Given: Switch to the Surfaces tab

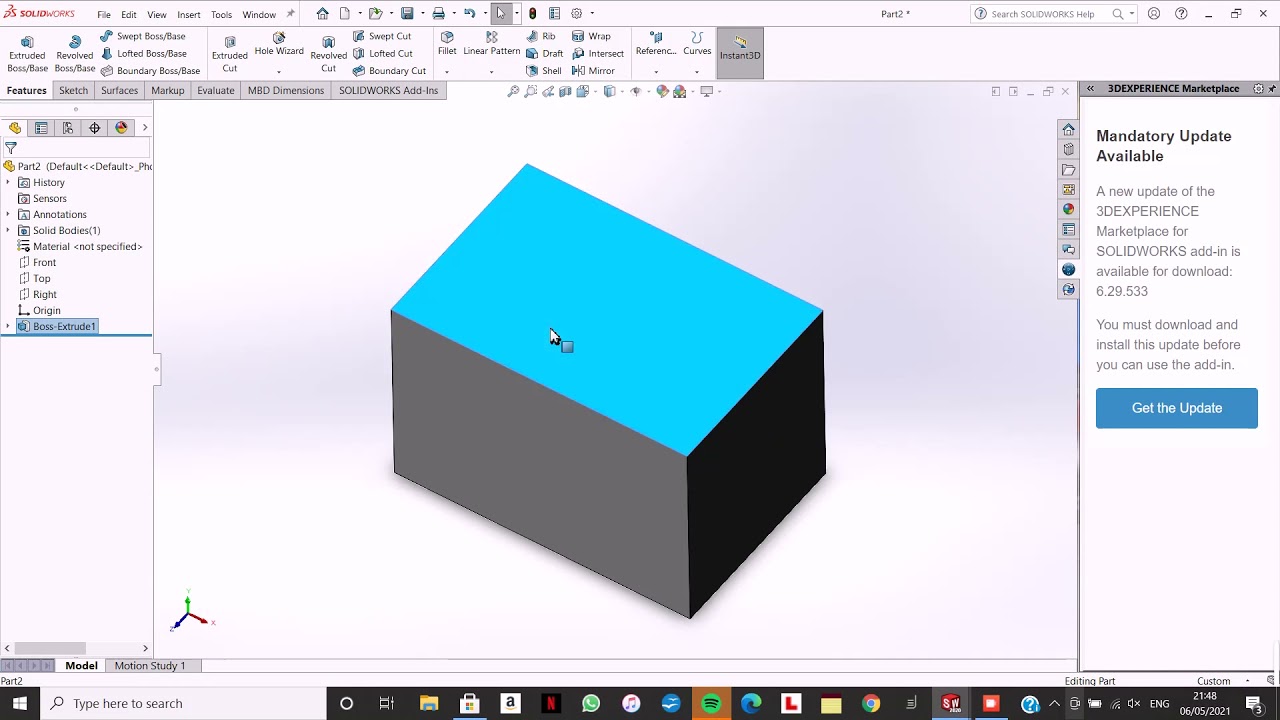Looking at the screenshot, I should coord(119,90).
